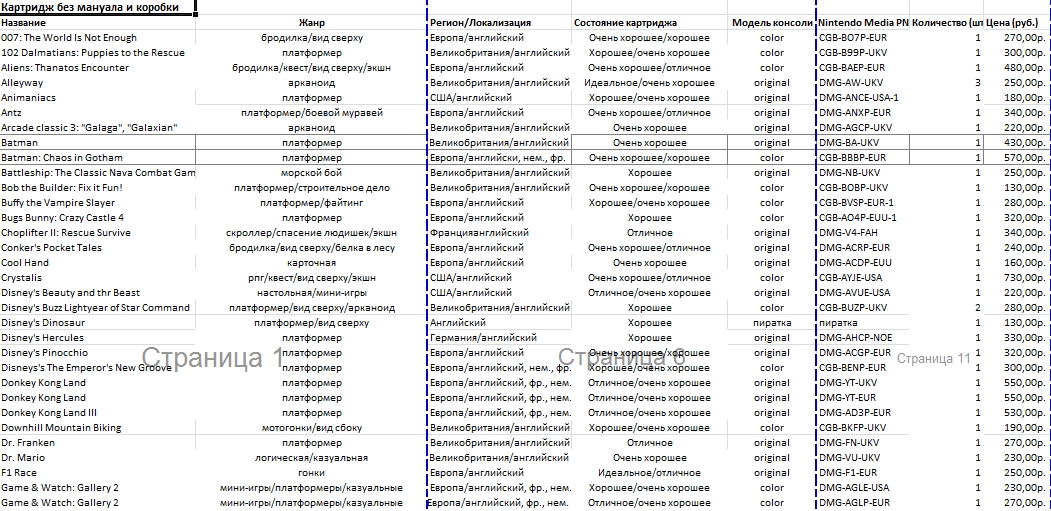This screenshot has height=511, width=1051.
Task: Click the genre cell 'морской бой'
Action: tap(312, 172)
